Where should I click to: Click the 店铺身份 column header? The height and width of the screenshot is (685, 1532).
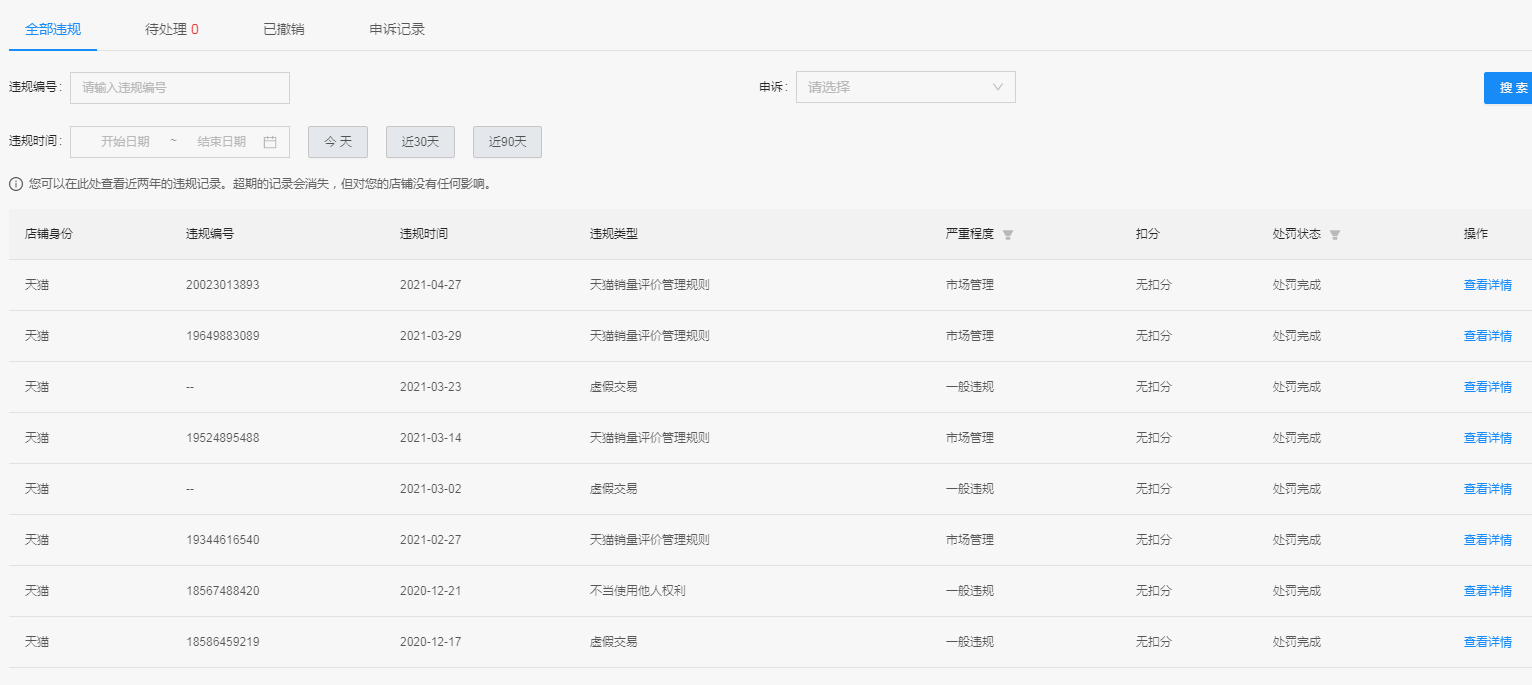pyautogui.click(x=49, y=234)
